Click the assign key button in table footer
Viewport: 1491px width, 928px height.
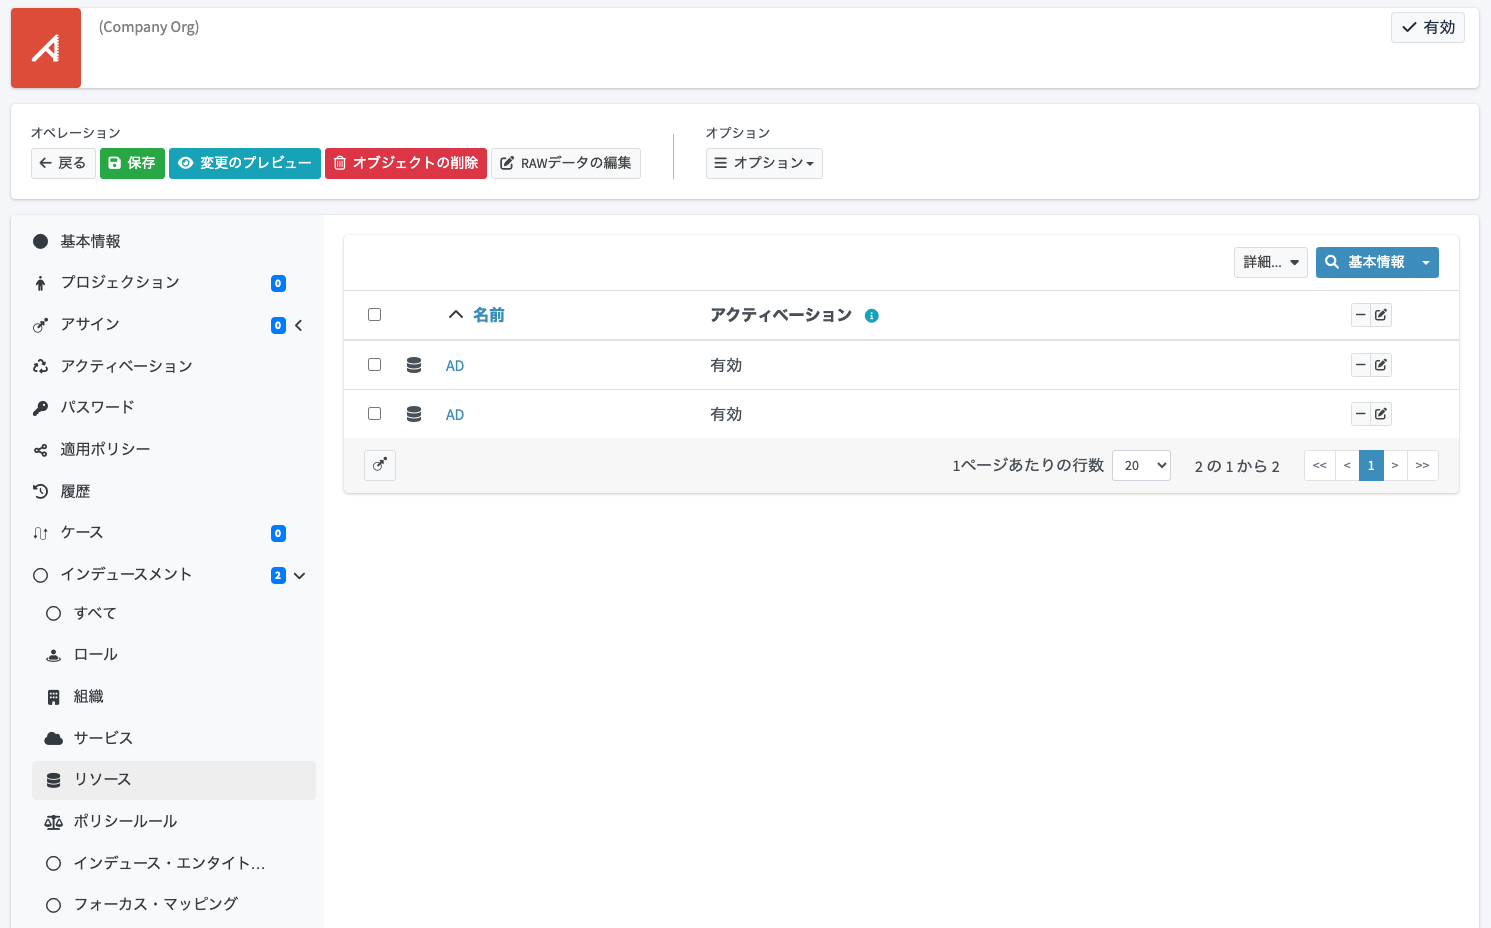coord(380,465)
